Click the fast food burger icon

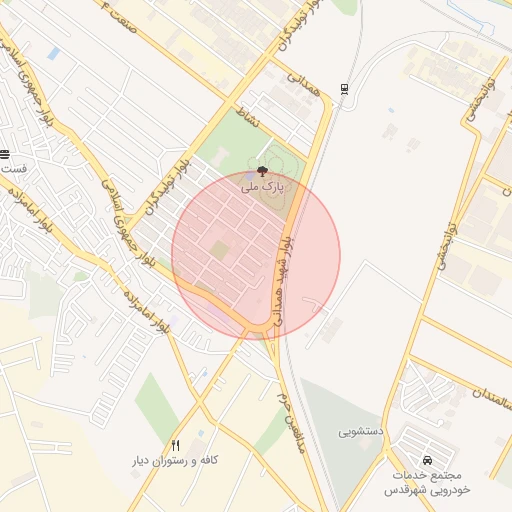pyautogui.click(x=4, y=155)
